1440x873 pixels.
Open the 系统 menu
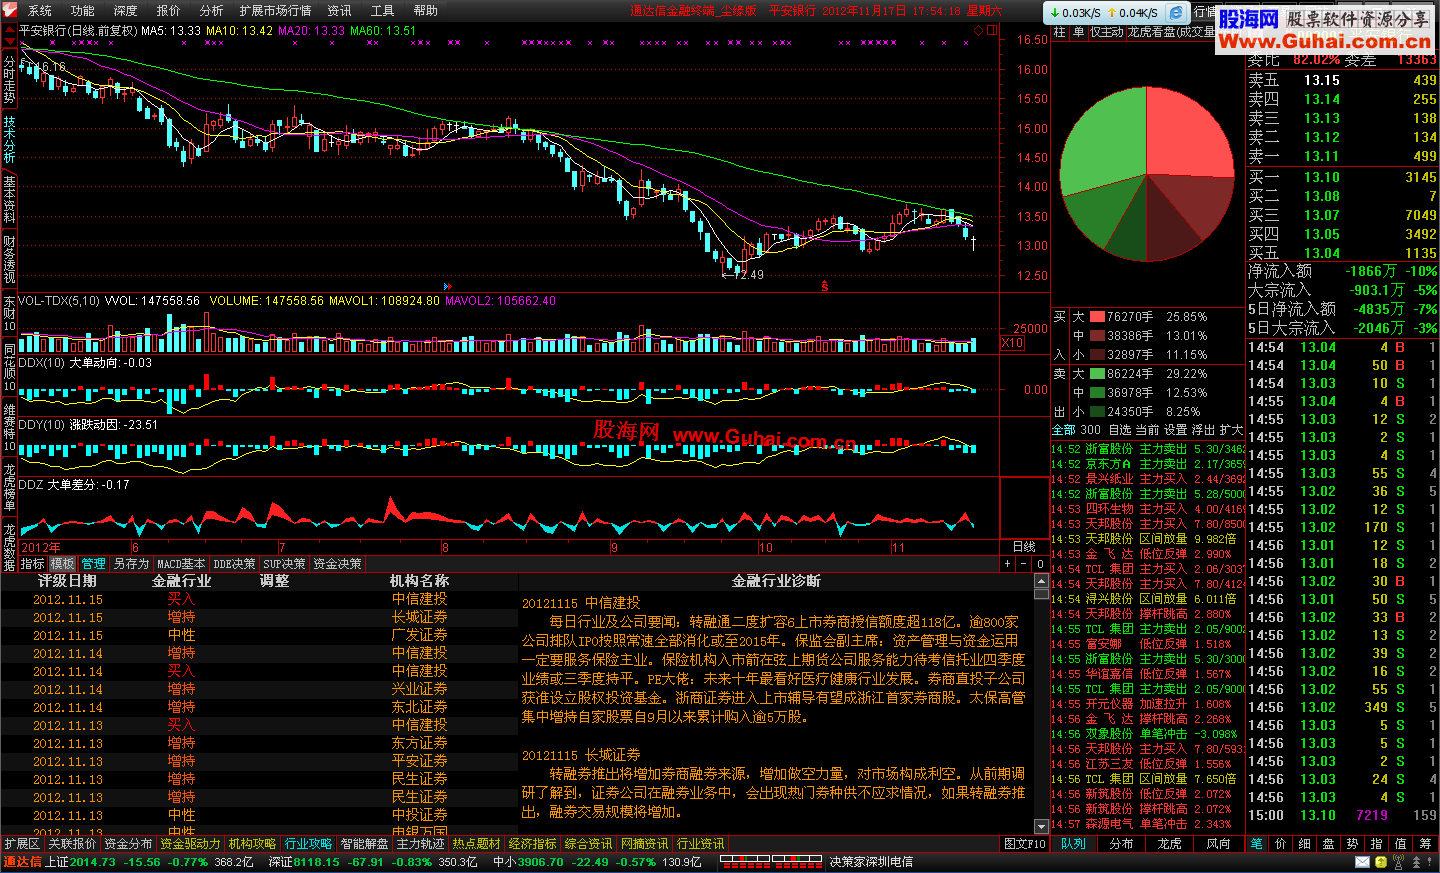tap(40, 11)
